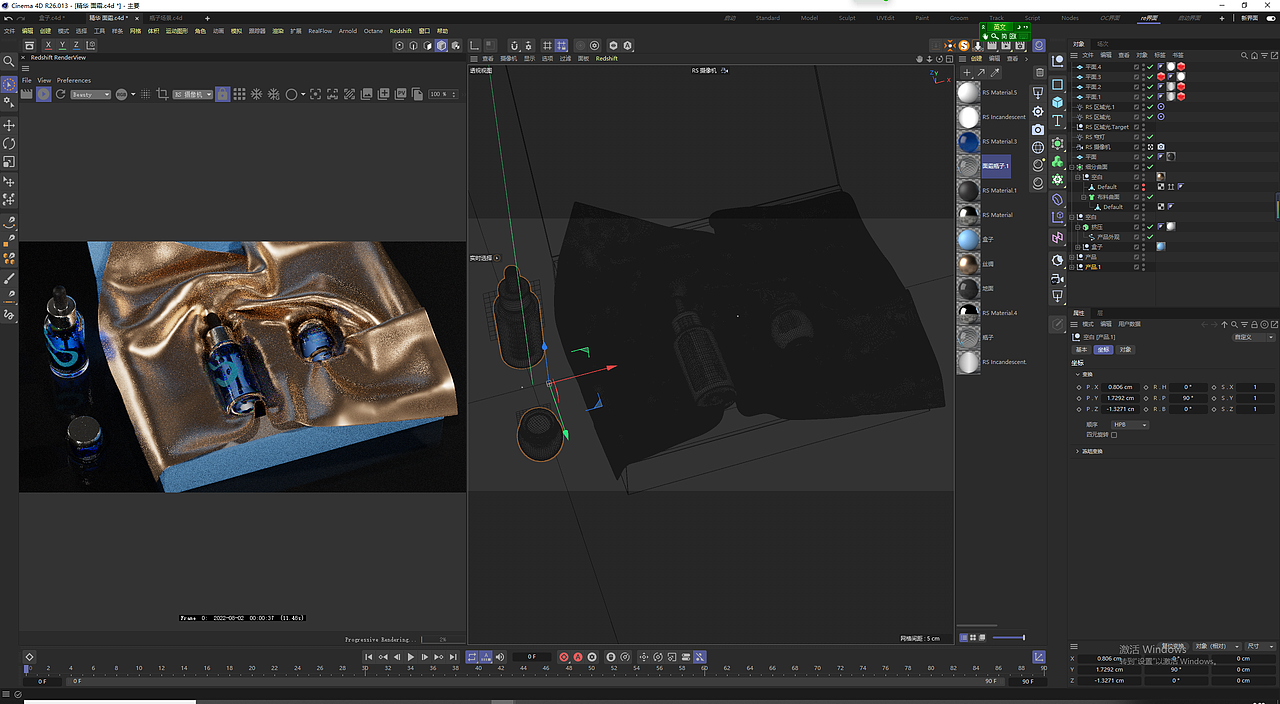Add a Cube primitive from object palette

[1057, 102]
